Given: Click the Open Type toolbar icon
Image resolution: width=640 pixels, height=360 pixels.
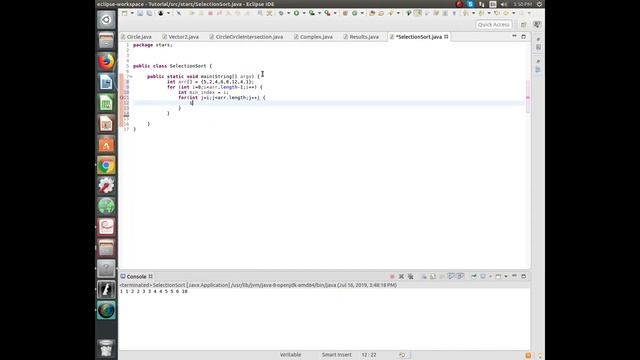Looking at the screenshot, I should 372,13.
